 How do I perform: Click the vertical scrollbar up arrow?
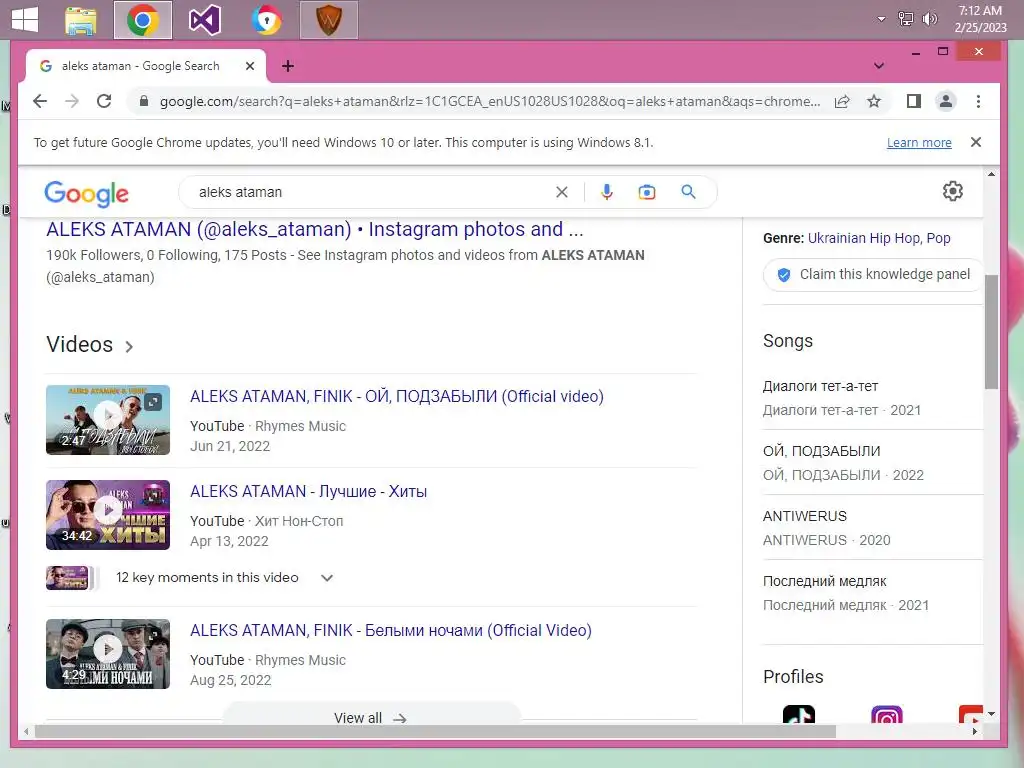(x=991, y=174)
